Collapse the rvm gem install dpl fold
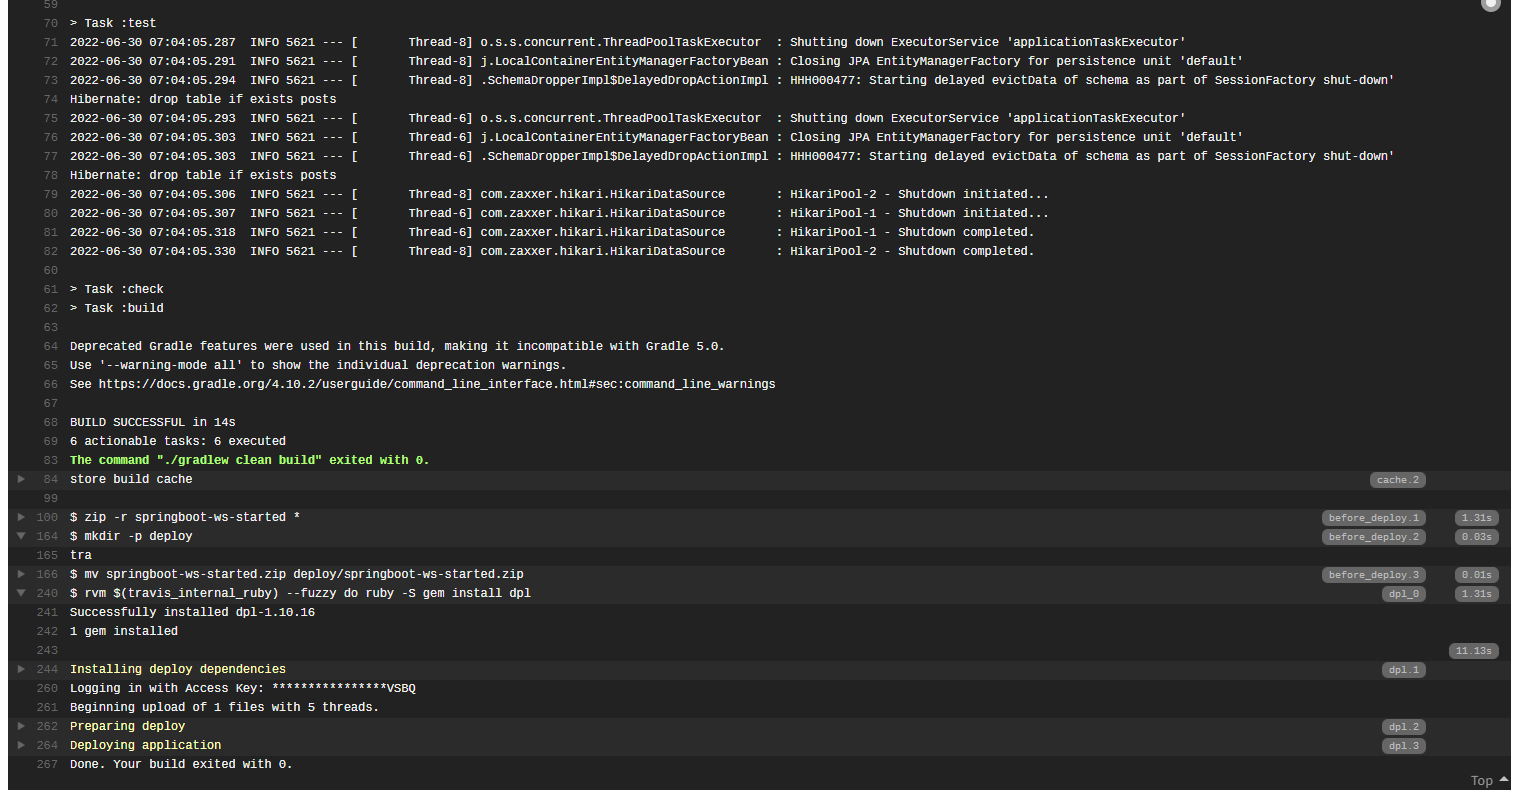This screenshot has height=797, width=1513. [x=21, y=593]
